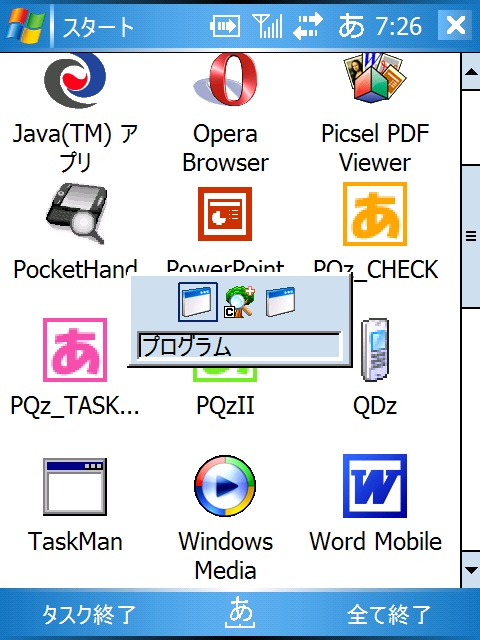The image size is (480, 640).
Task: Open the signal strength antenna icon
Action: tap(268, 26)
